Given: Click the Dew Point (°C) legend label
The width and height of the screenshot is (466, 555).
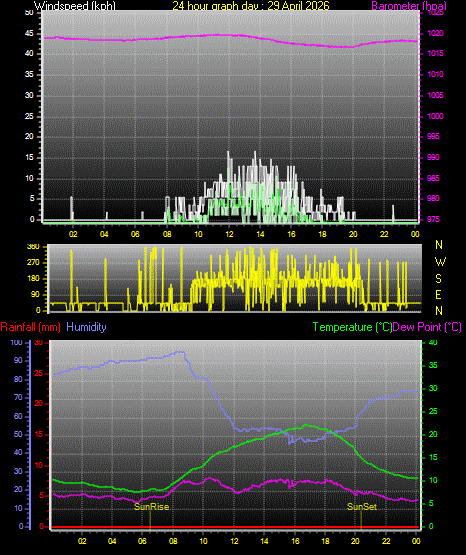Looking at the screenshot, I should (427, 327).
